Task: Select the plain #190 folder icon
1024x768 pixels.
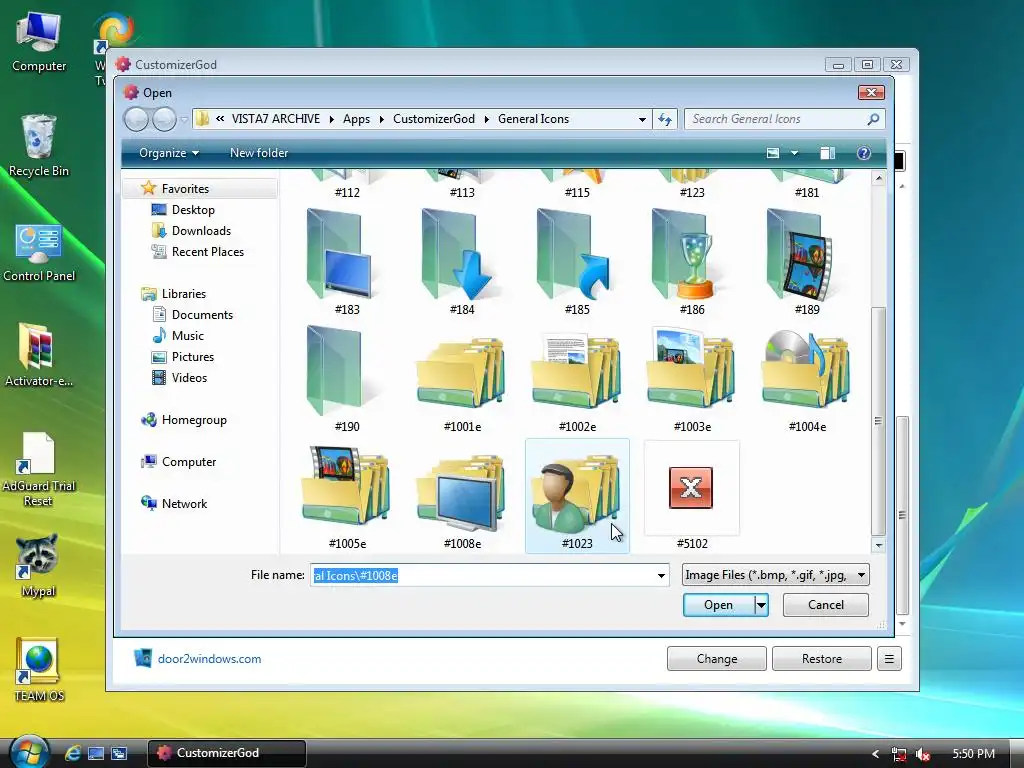Action: coord(346,379)
